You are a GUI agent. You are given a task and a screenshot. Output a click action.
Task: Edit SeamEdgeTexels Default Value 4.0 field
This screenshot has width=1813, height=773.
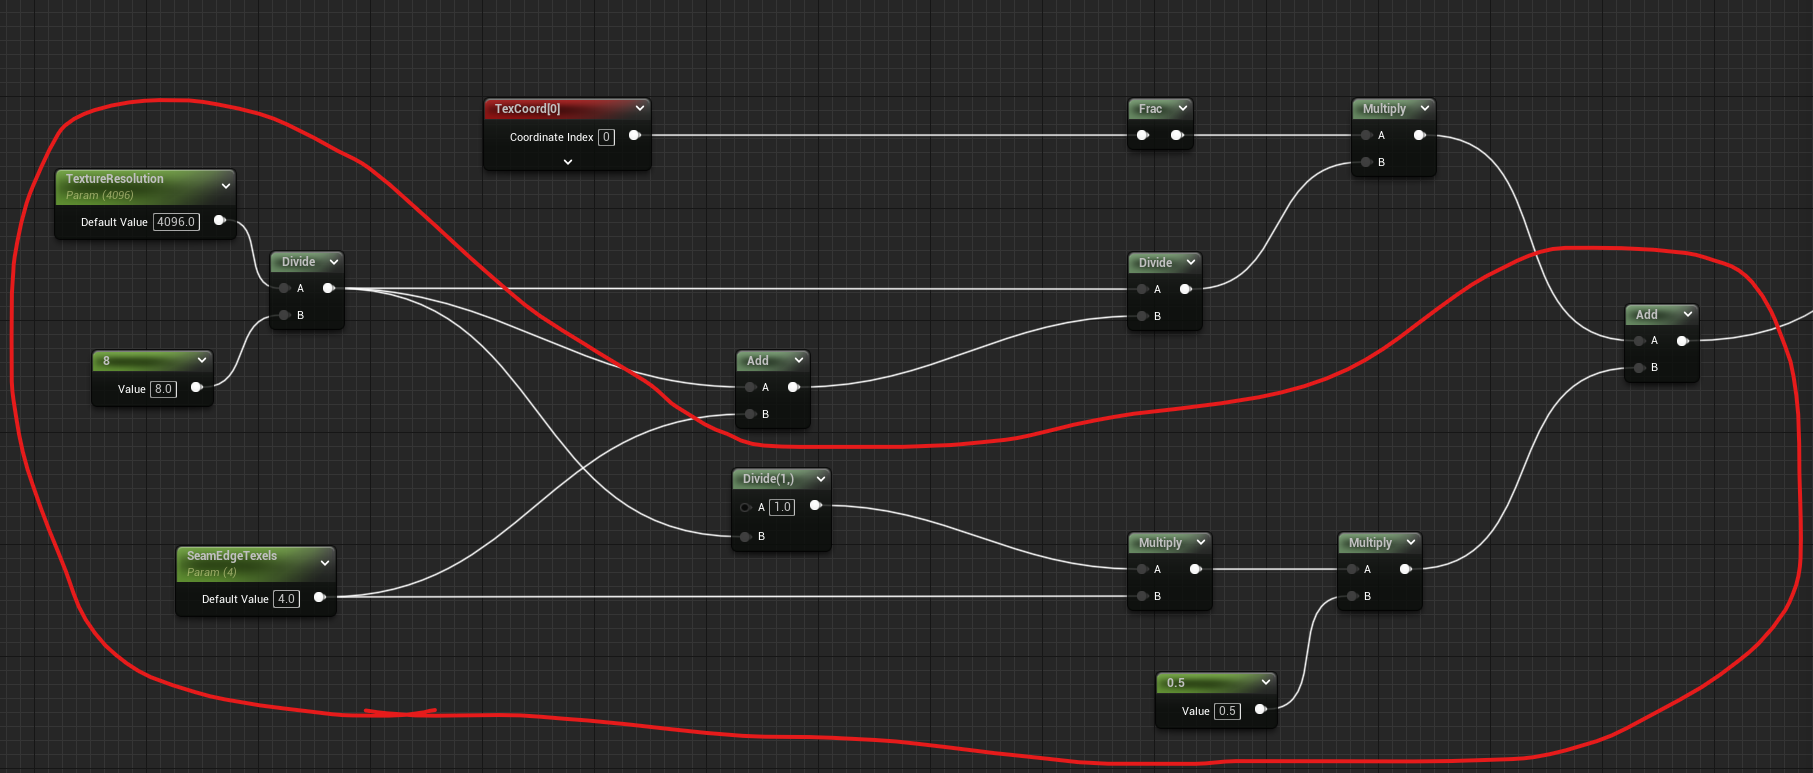click(x=286, y=599)
